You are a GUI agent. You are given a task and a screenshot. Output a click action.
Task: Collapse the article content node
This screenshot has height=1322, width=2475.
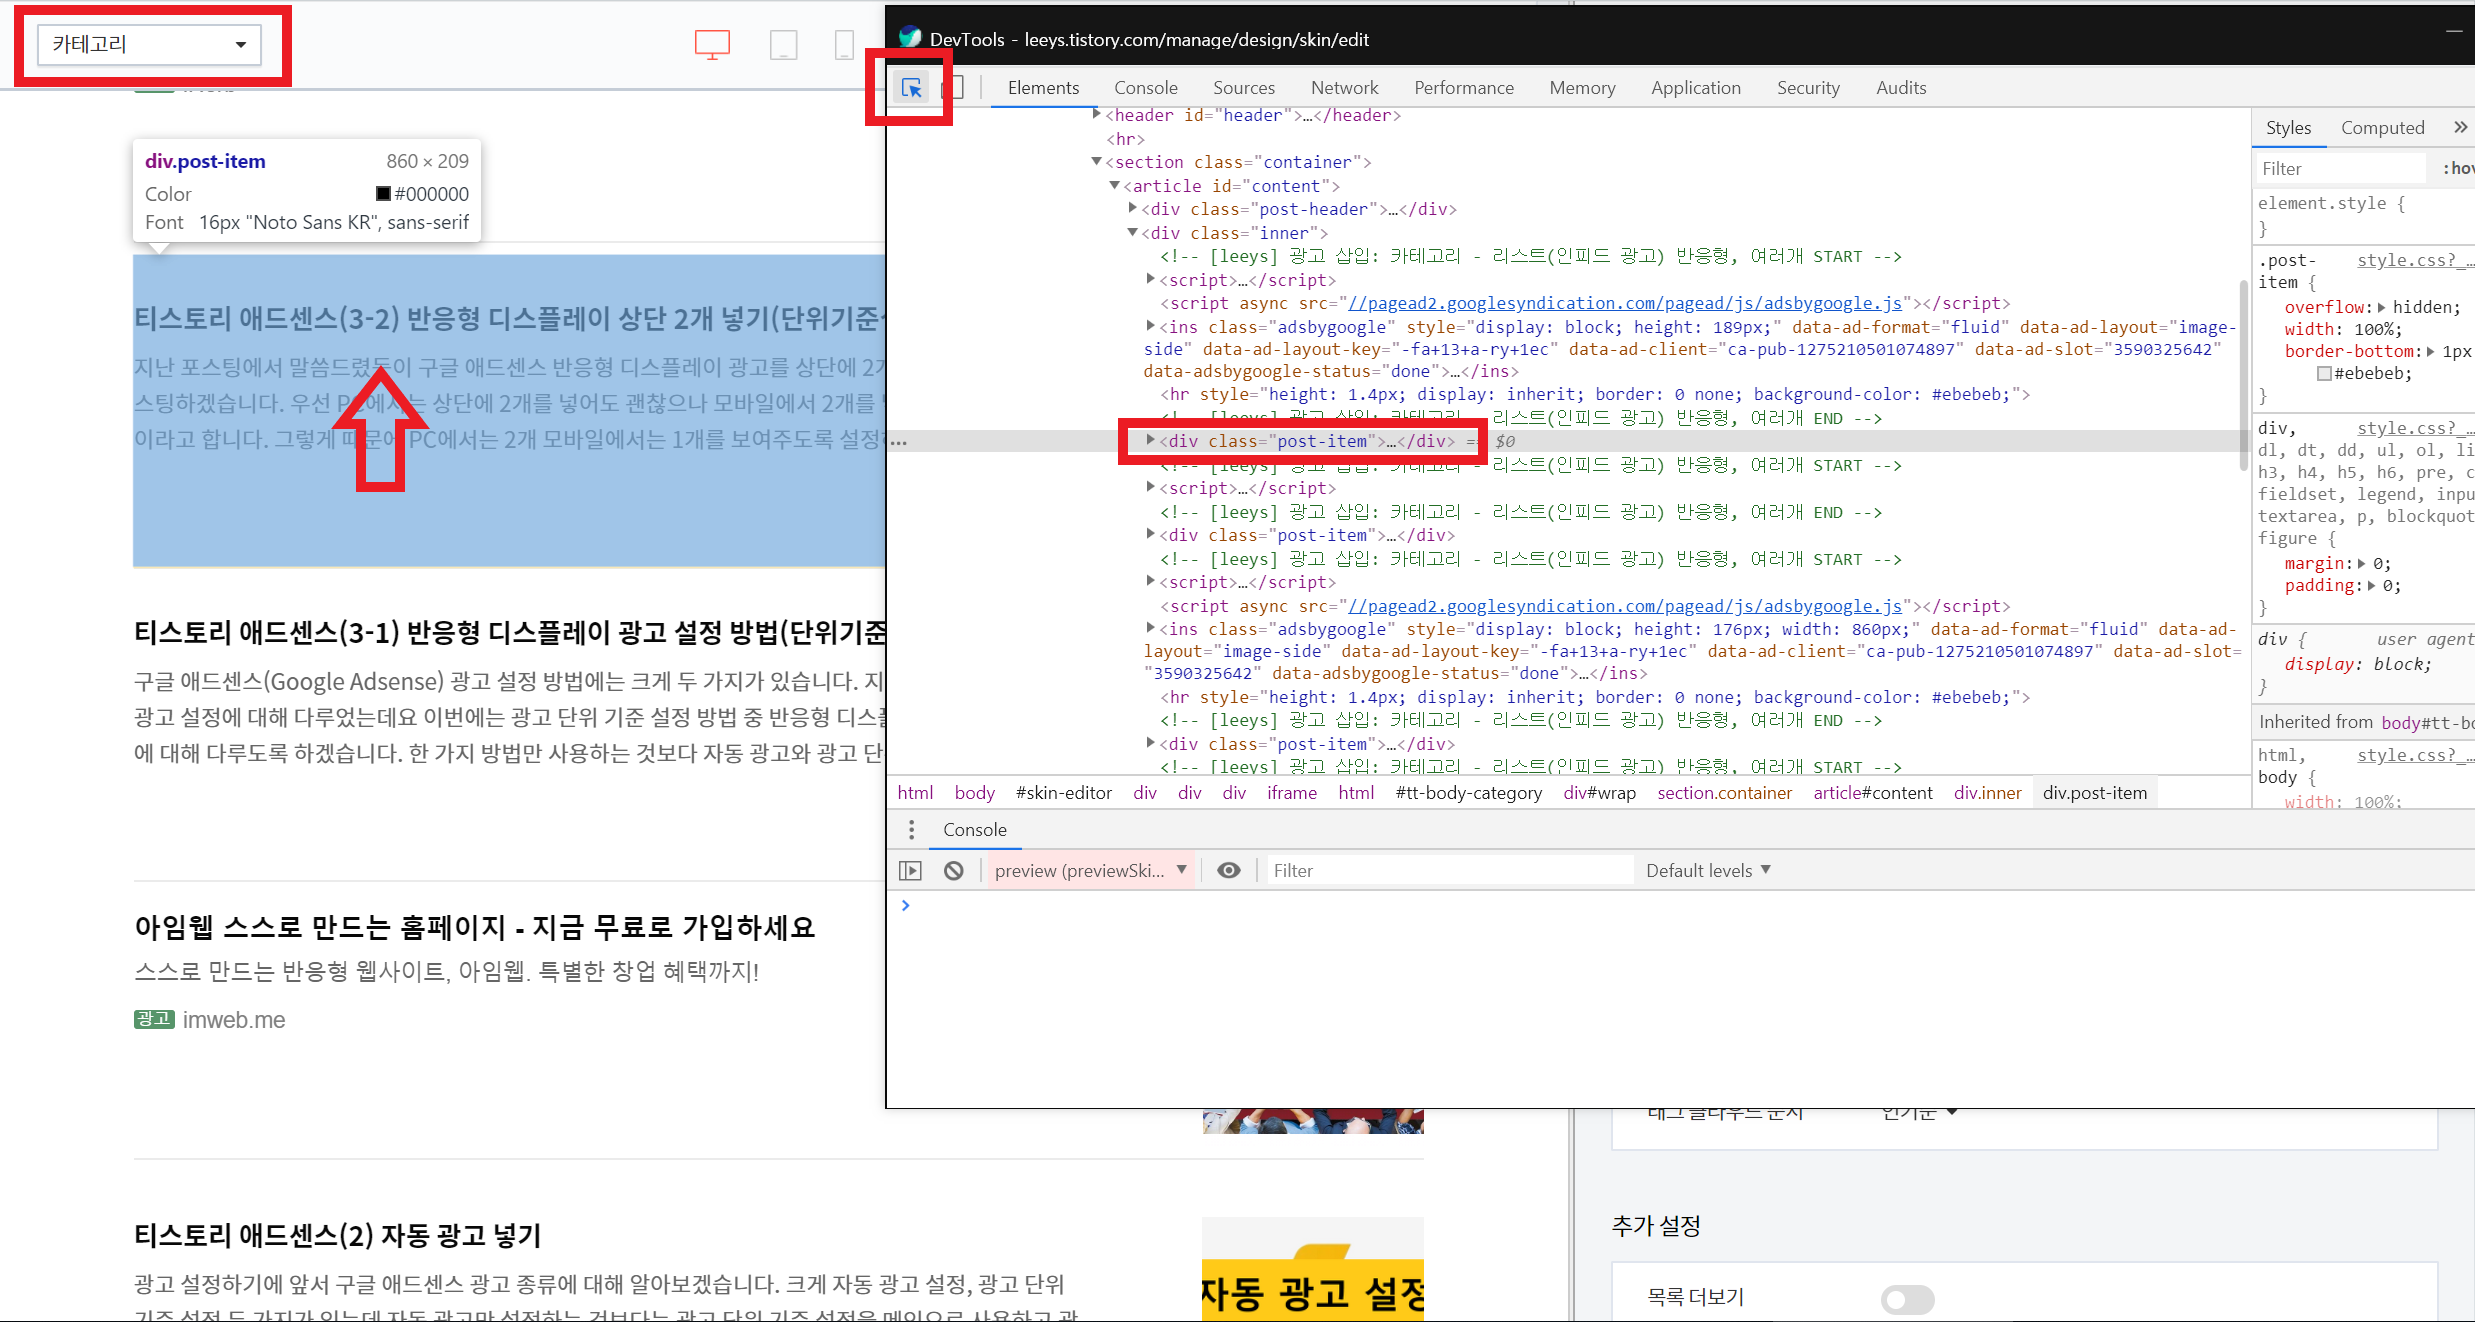tap(1115, 185)
